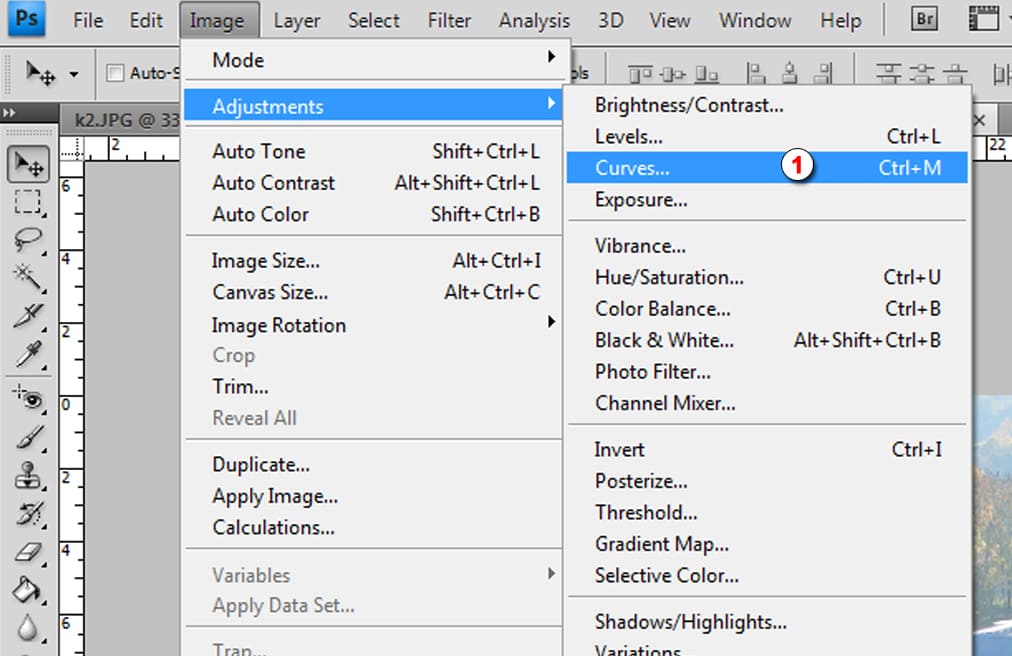Choose Levels adjustment

pyautogui.click(x=767, y=136)
